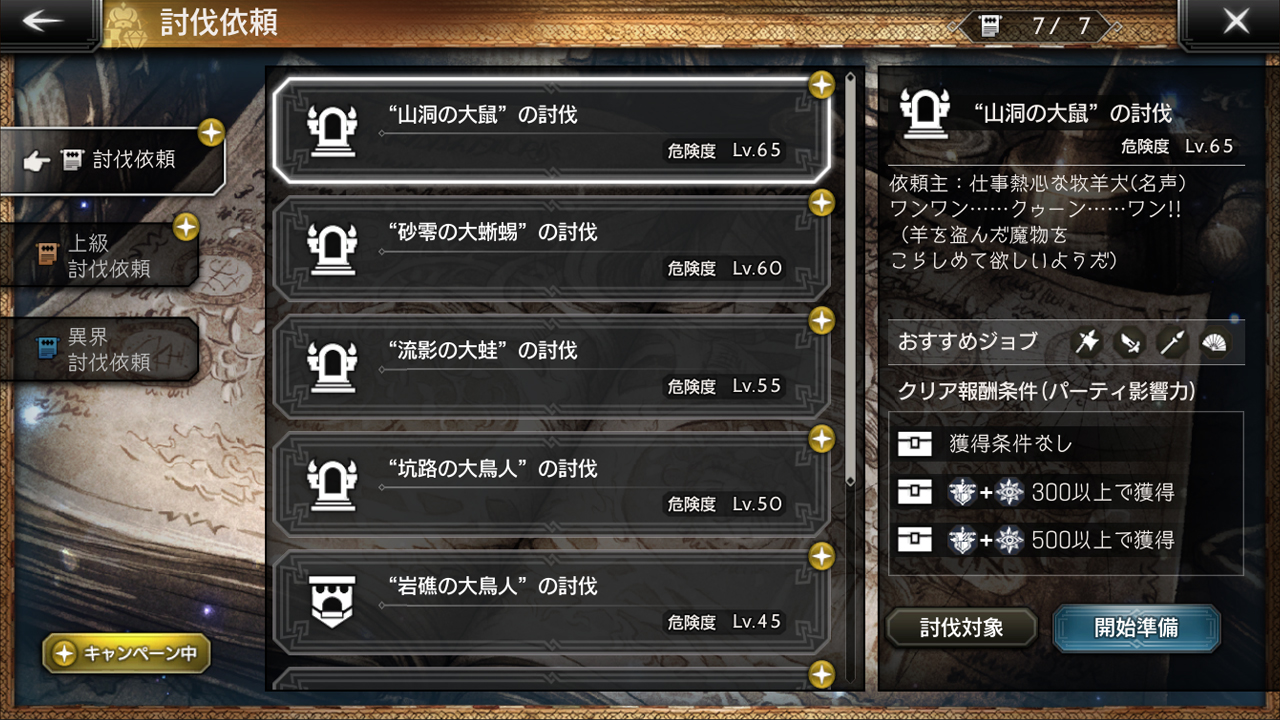Switch to the 上級討伐依頼 tab

pyautogui.click(x=99, y=256)
